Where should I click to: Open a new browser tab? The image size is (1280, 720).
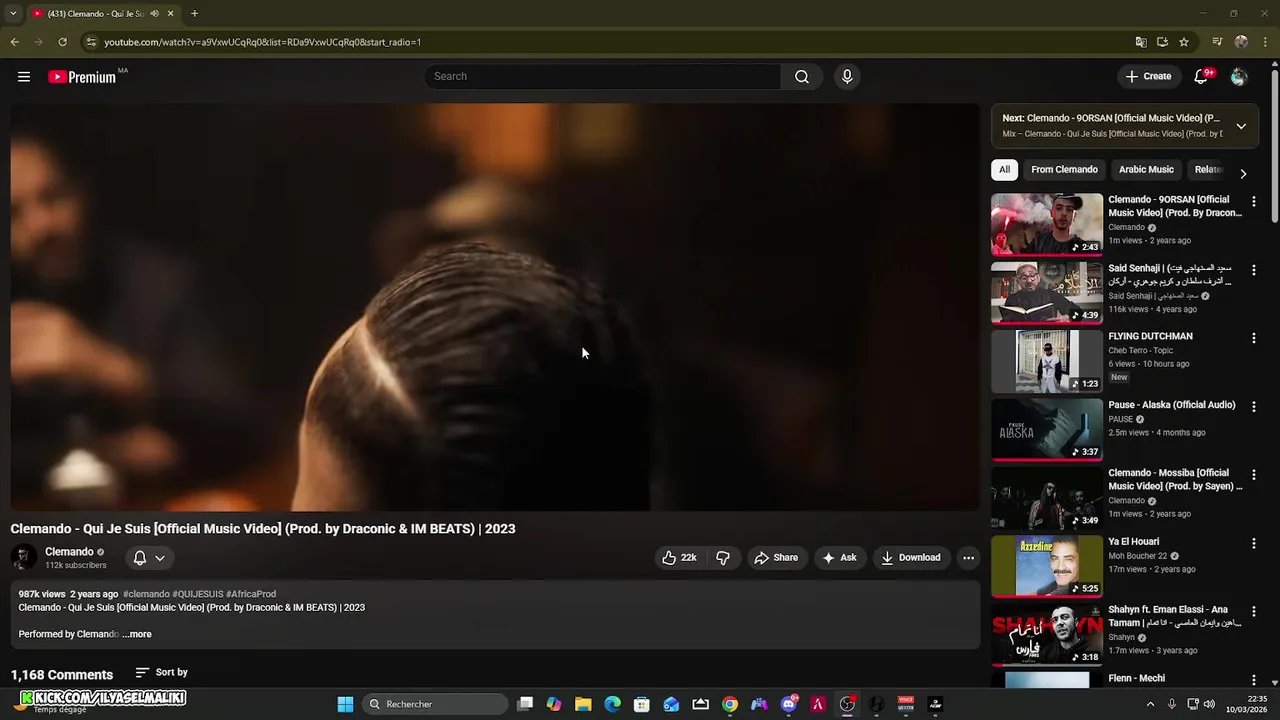pyautogui.click(x=194, y=14)
